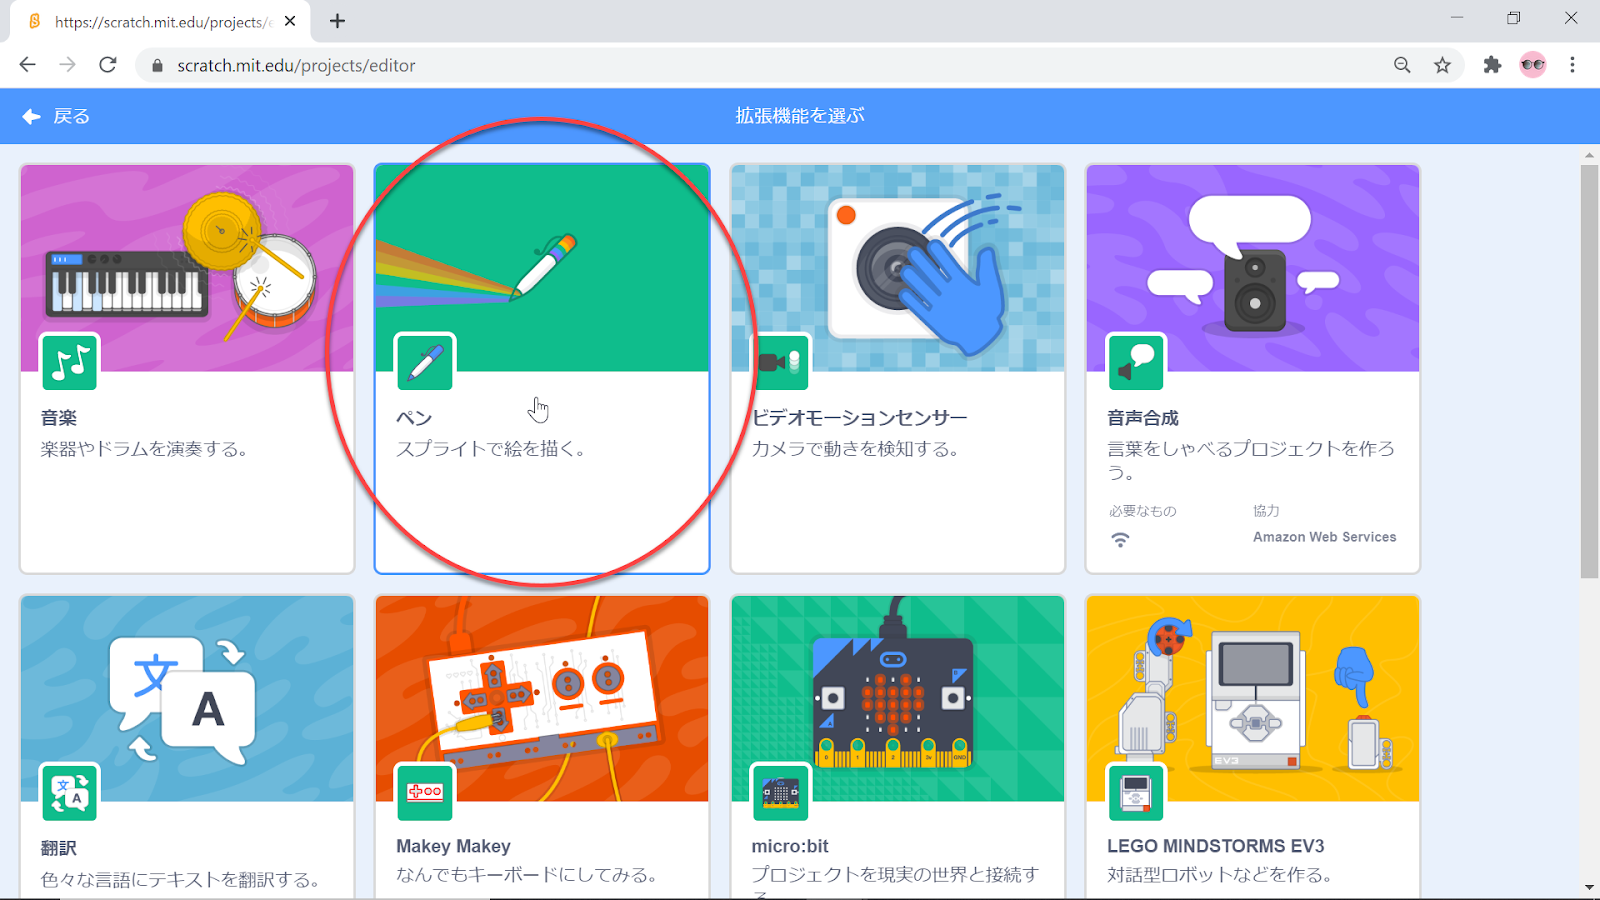Click the site lock icon
This screenshot has height=900, width=1600.
(x=156, y=65)
